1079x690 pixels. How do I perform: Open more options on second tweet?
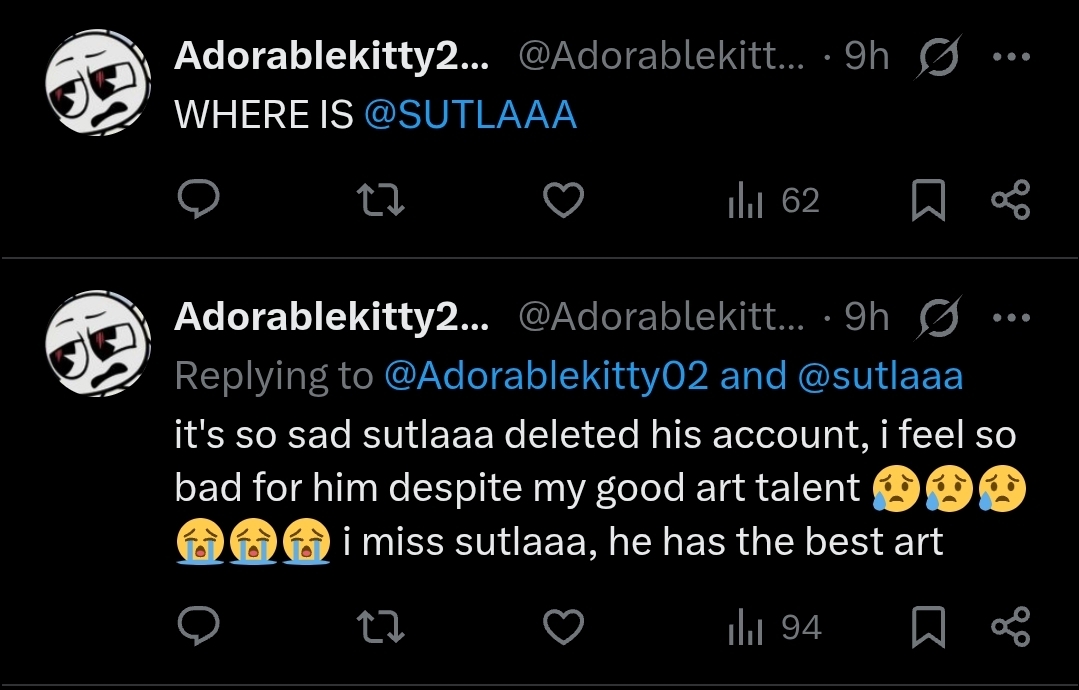[x=1010, y=318]
